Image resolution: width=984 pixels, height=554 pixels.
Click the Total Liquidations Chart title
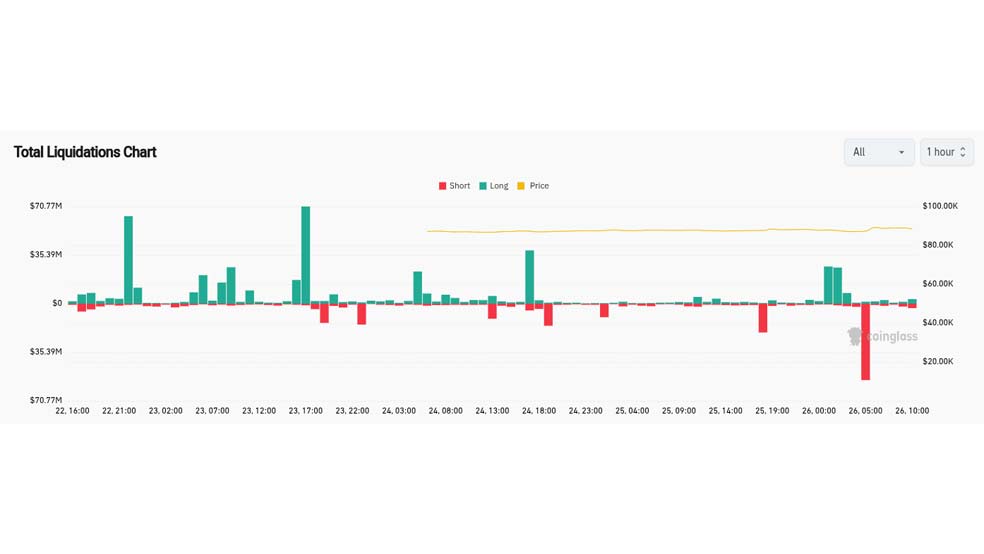point(85,152)
